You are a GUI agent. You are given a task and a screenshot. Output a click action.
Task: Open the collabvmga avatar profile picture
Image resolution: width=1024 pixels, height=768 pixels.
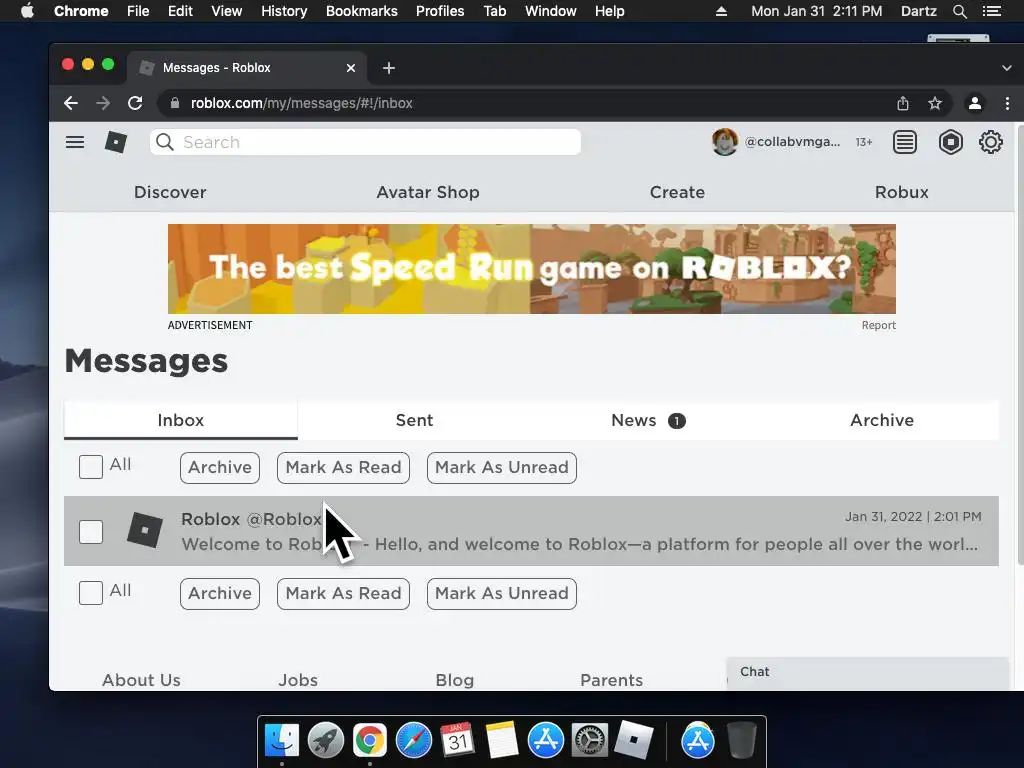tap(724, 142)
